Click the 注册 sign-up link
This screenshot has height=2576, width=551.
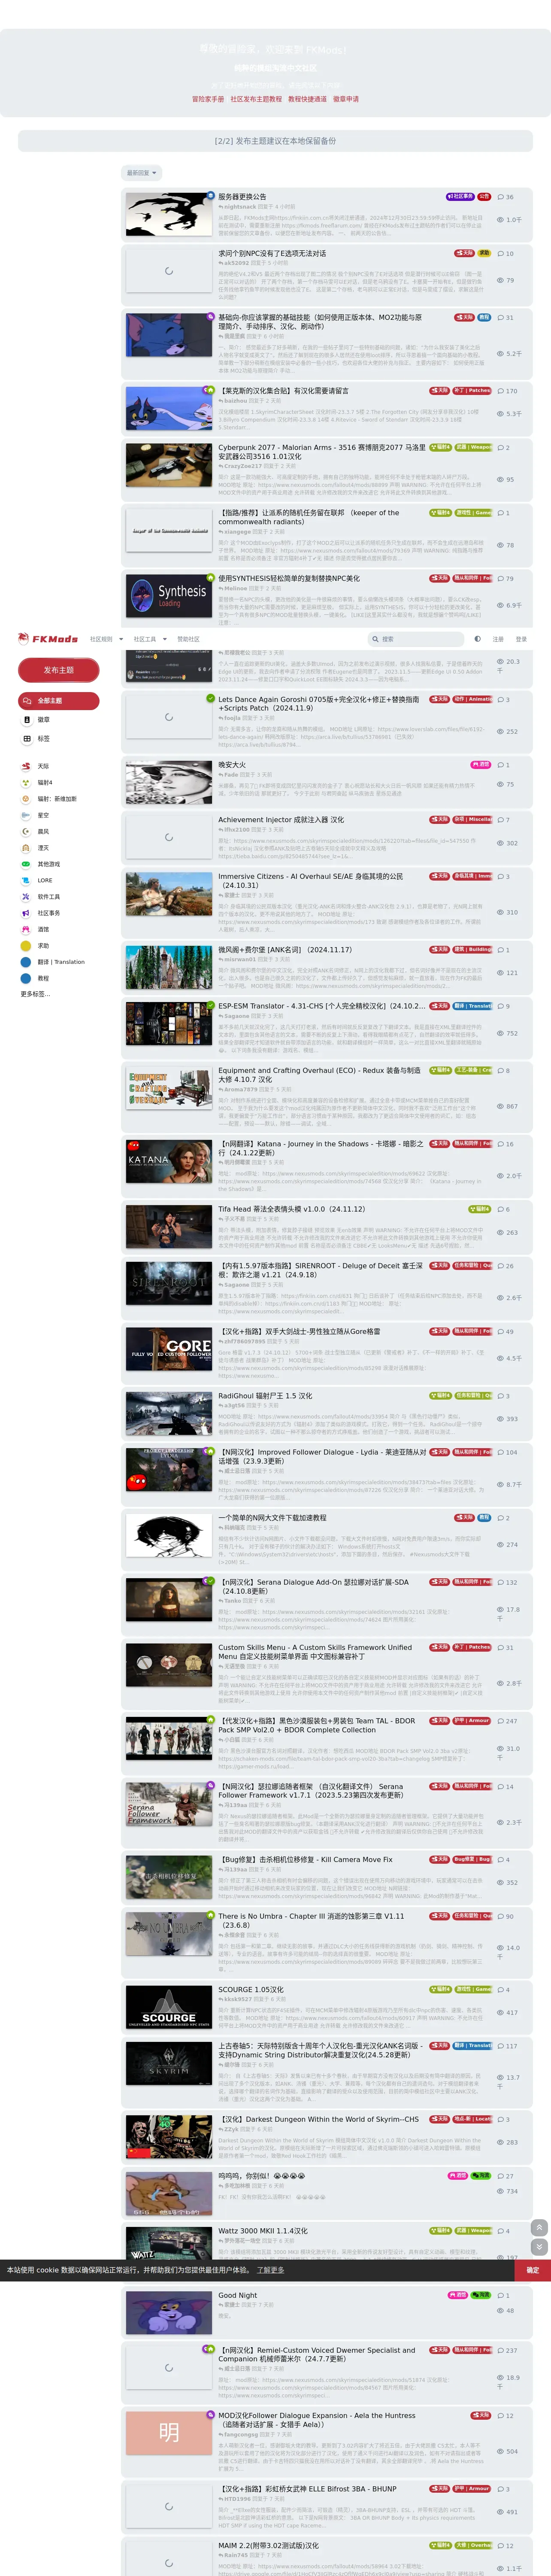tap(498, 639)
